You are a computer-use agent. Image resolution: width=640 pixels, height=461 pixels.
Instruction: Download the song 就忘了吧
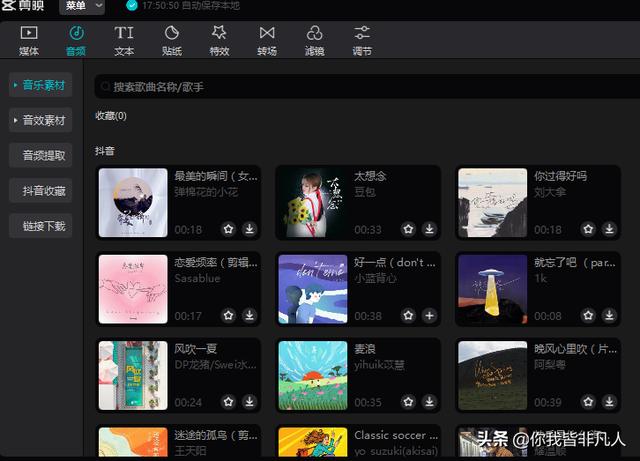609,315
